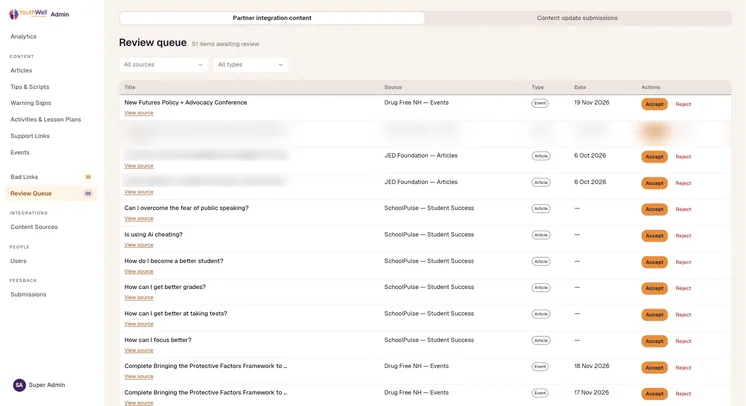Accept 'How can I focus better?'
Viewport: 746px width, 406px height.
coord(654,341)
